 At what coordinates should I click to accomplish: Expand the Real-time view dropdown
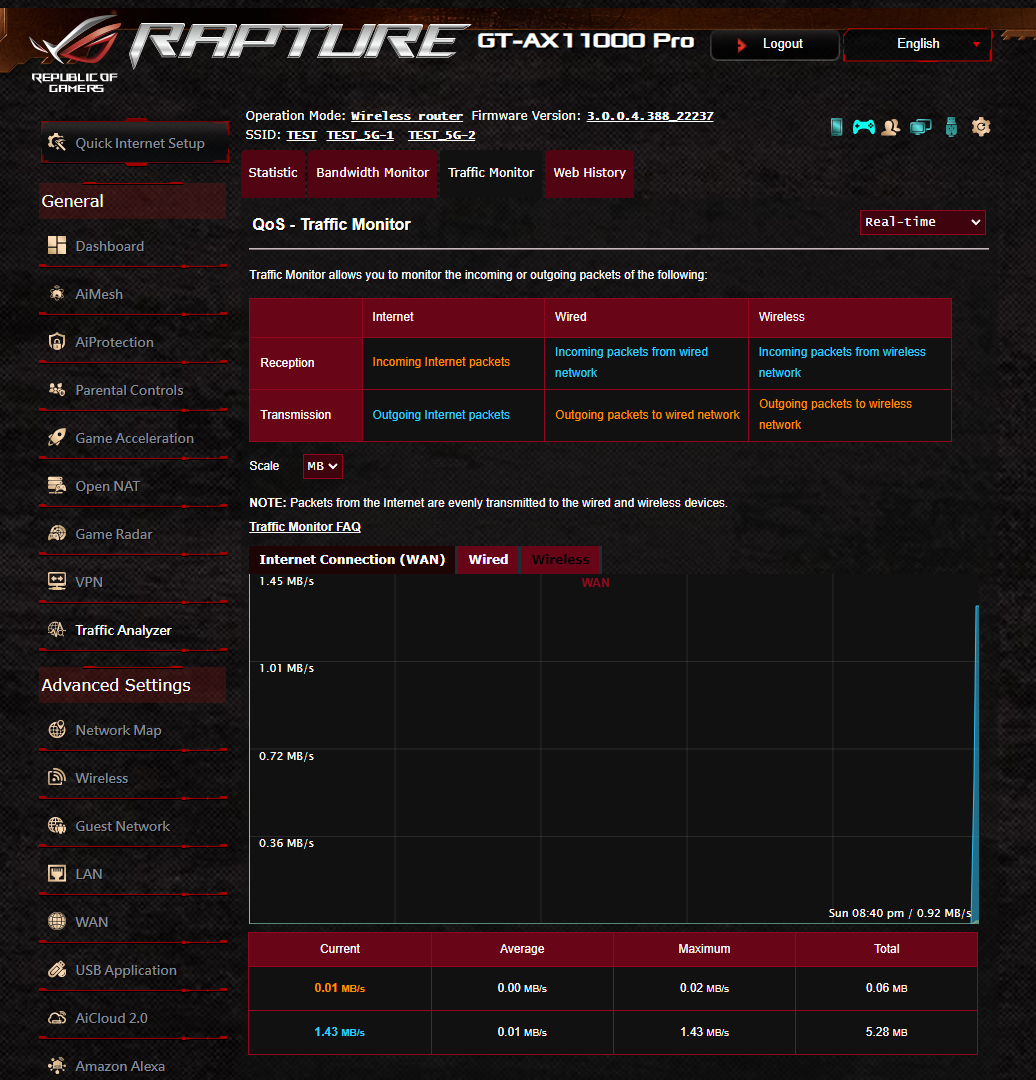click(922, 222)
